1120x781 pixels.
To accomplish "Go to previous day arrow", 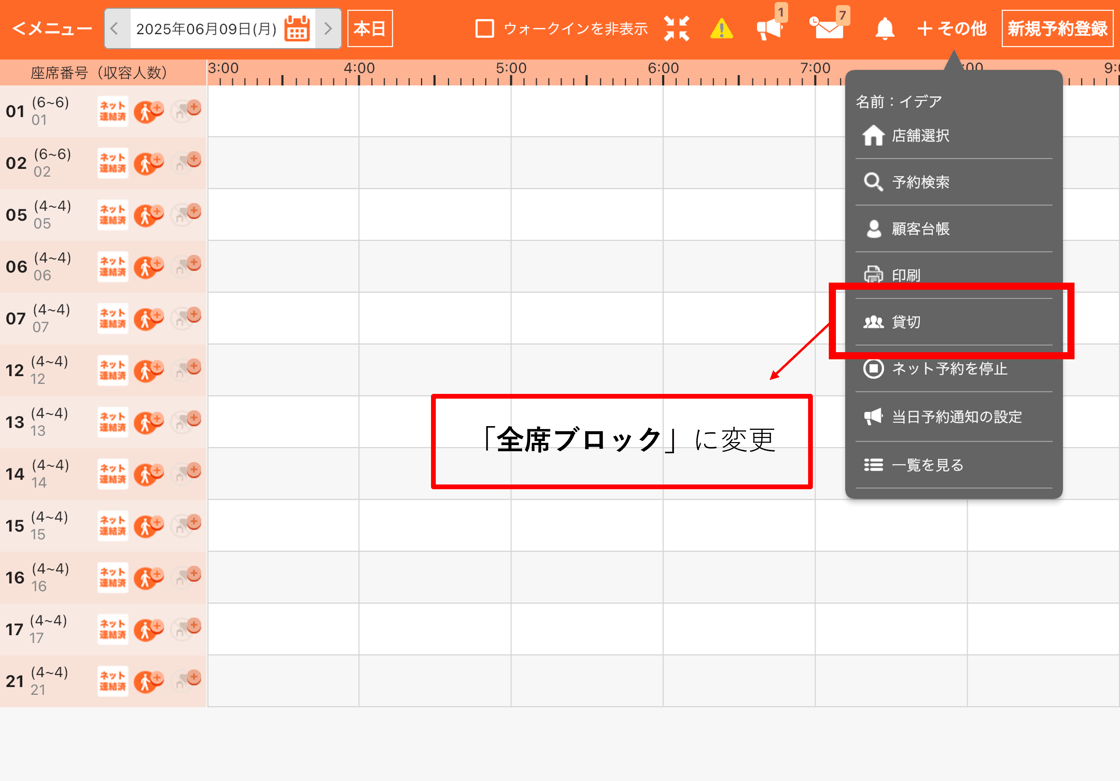I will (x=115, y=29).
